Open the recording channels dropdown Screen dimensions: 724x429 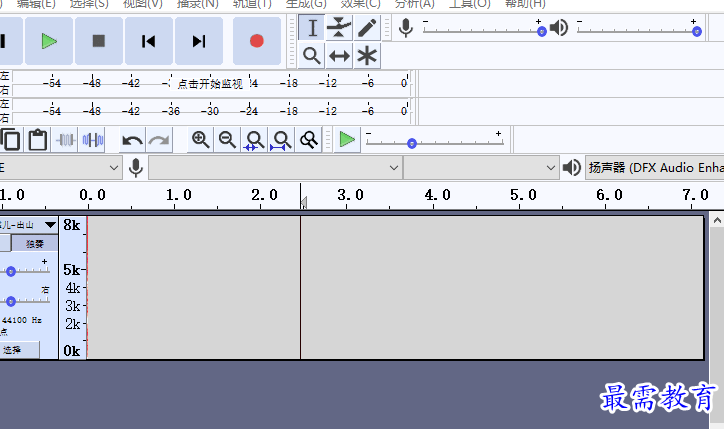pos(481,168)
